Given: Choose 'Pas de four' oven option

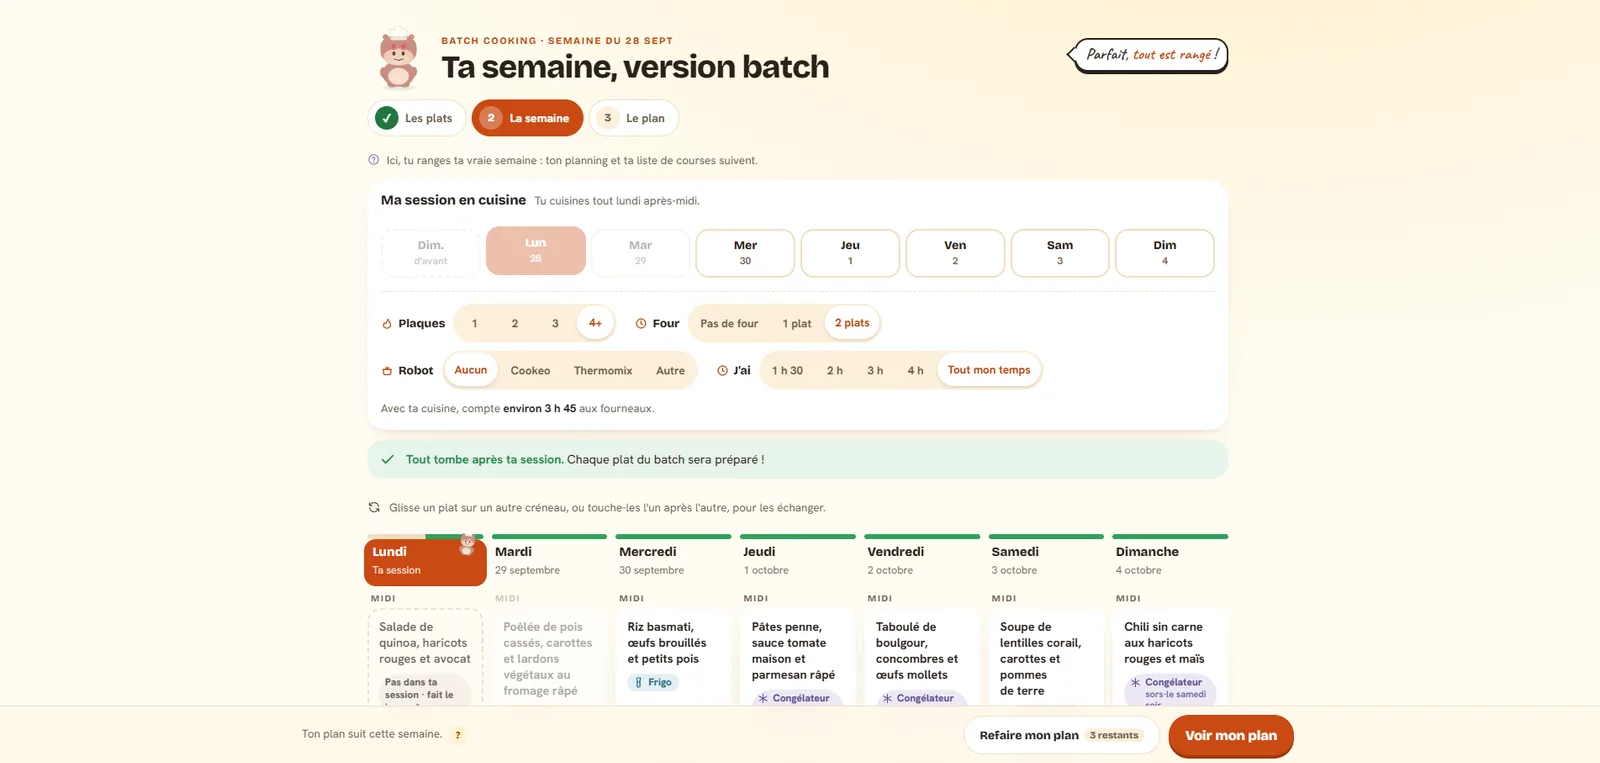Looking at the screenshot, I should point(729,324).
